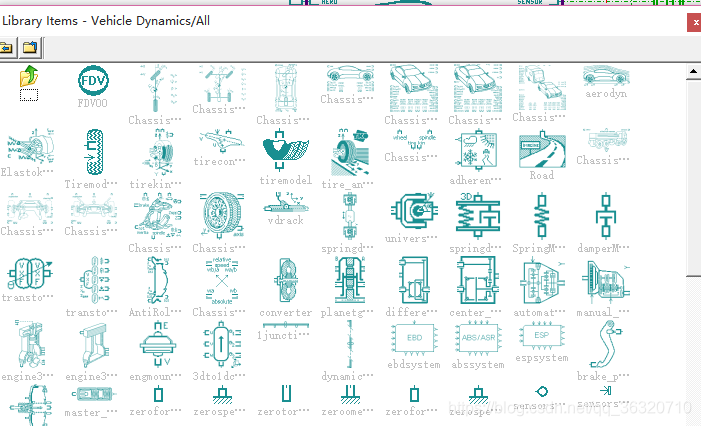
Task: Select the engmoun engine mount icon
Action: pos(157,344)
